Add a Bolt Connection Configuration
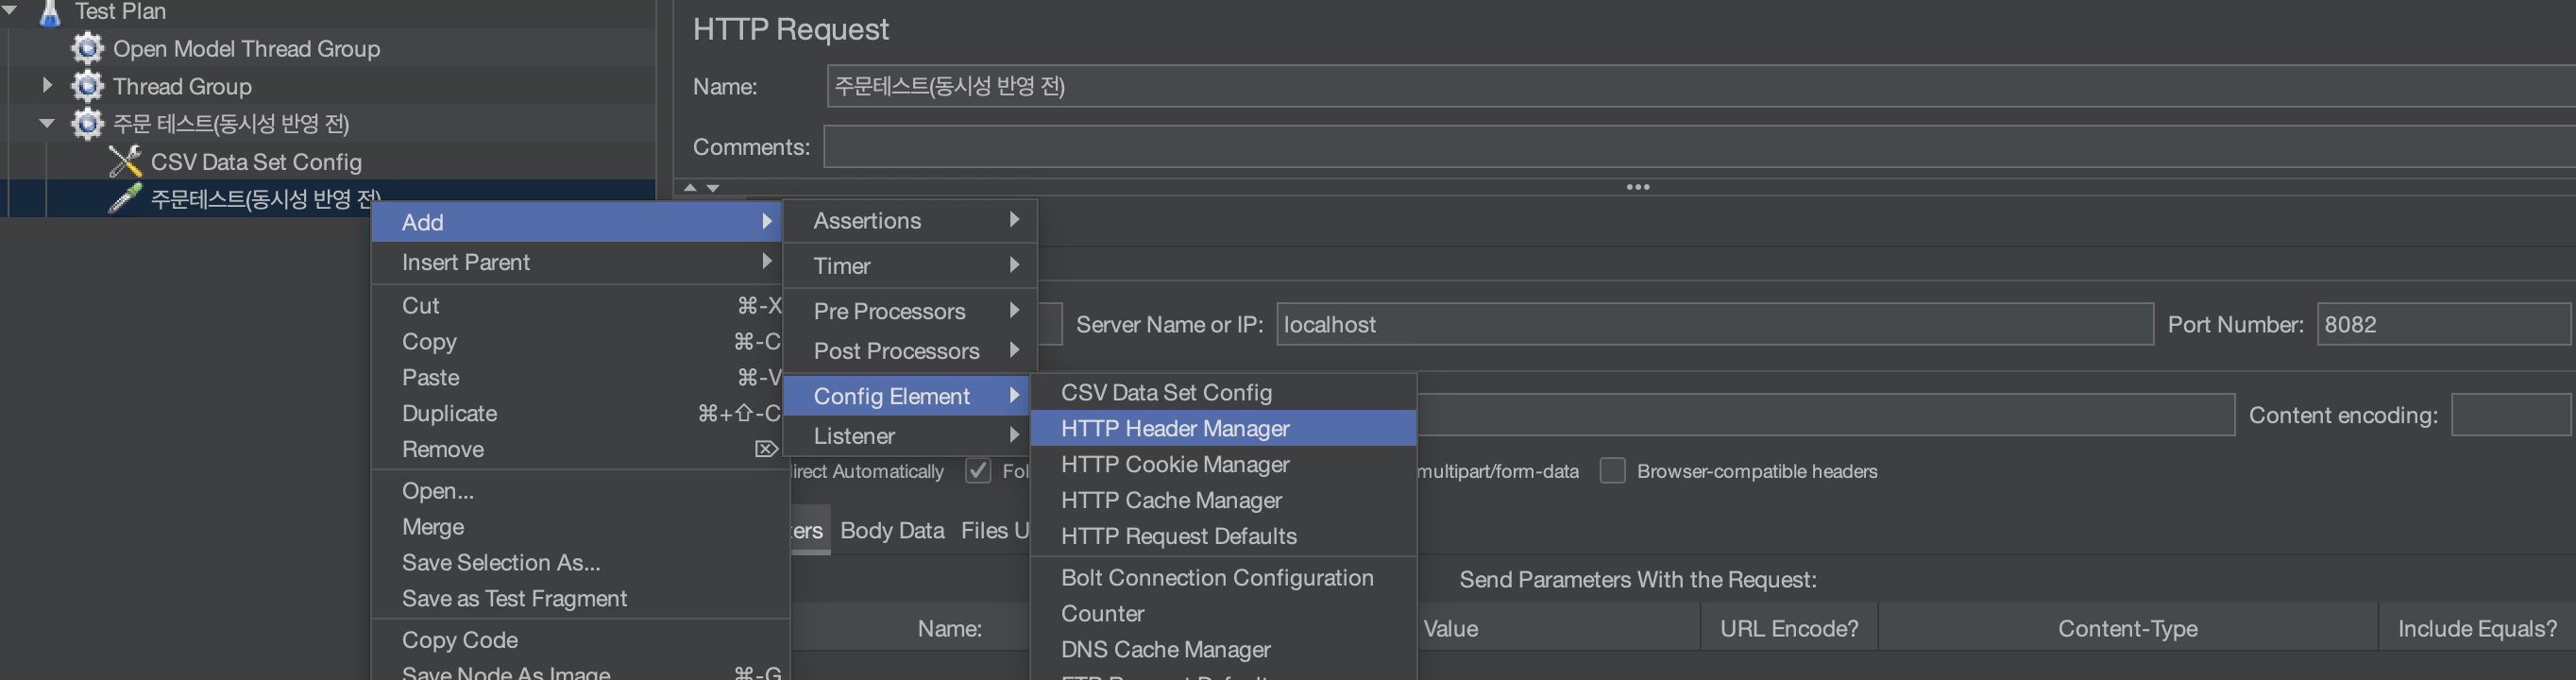The image size is (2576, 680). [1223, 578]
